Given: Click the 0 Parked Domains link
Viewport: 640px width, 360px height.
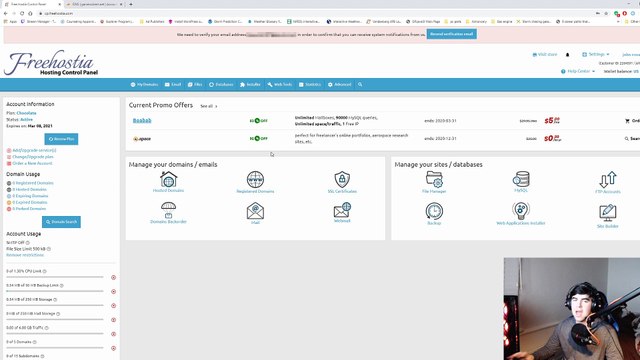Looking at the screenshot, I should point(29,209).
